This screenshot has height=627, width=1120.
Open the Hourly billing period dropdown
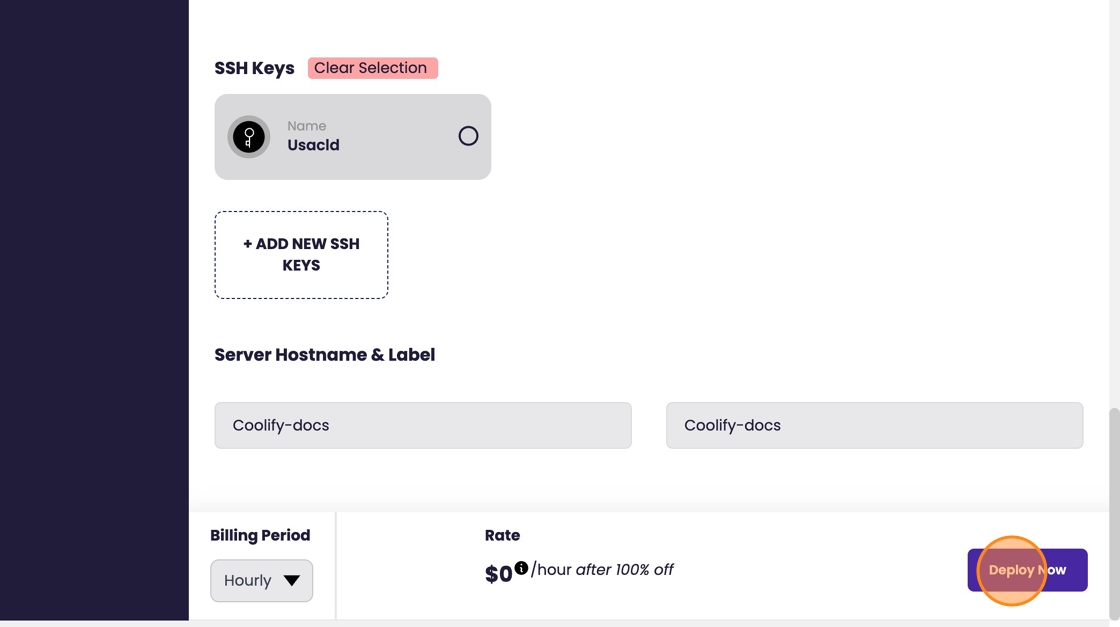[x=261, y=581]
